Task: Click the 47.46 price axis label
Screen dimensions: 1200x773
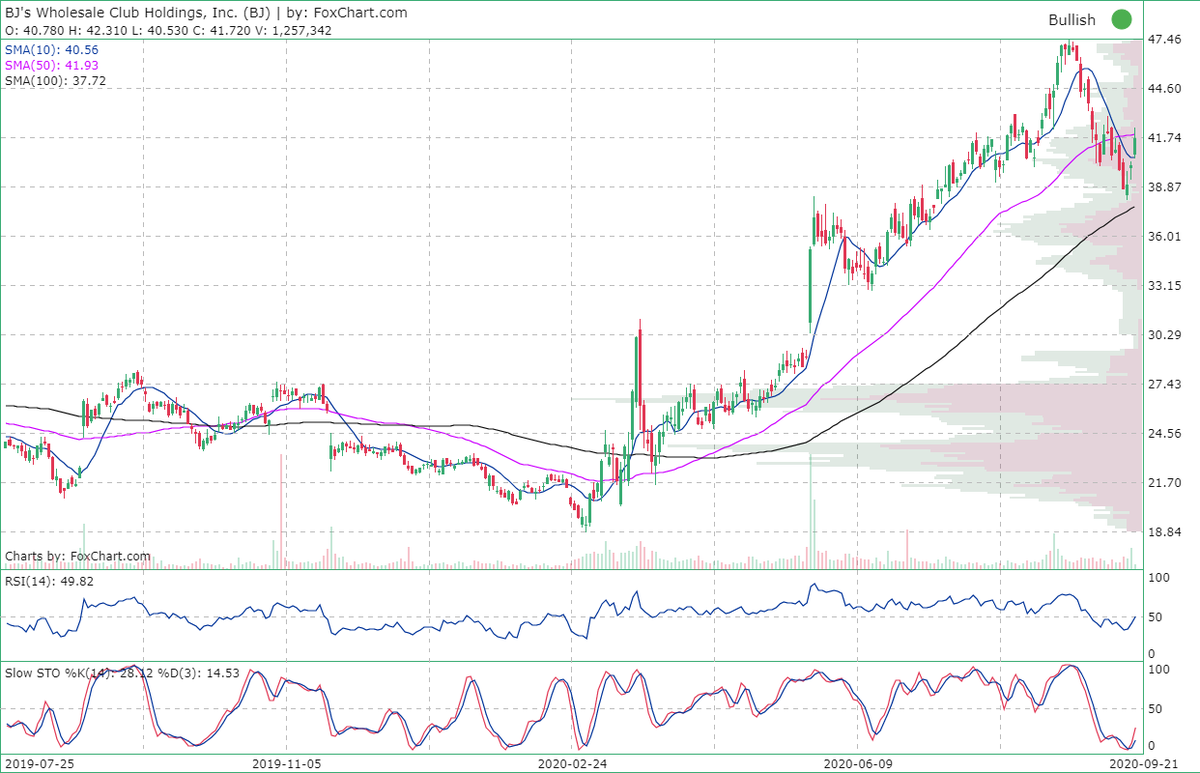Action: point(1166,40)
